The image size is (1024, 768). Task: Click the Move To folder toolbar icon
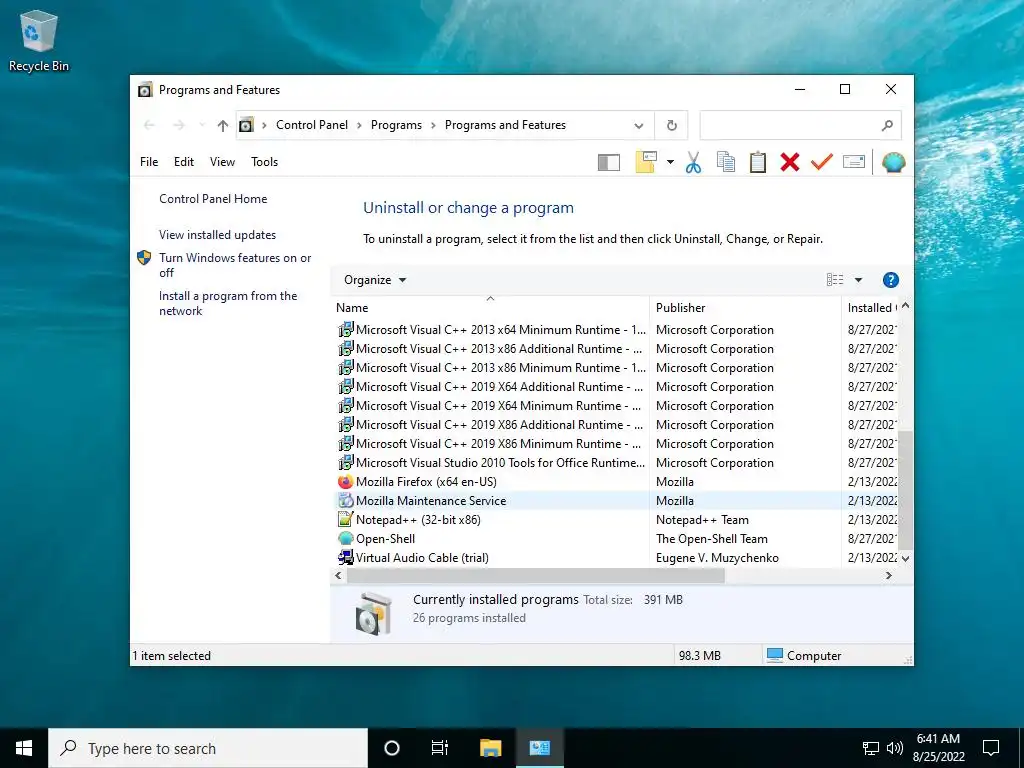tap(646, 162)
